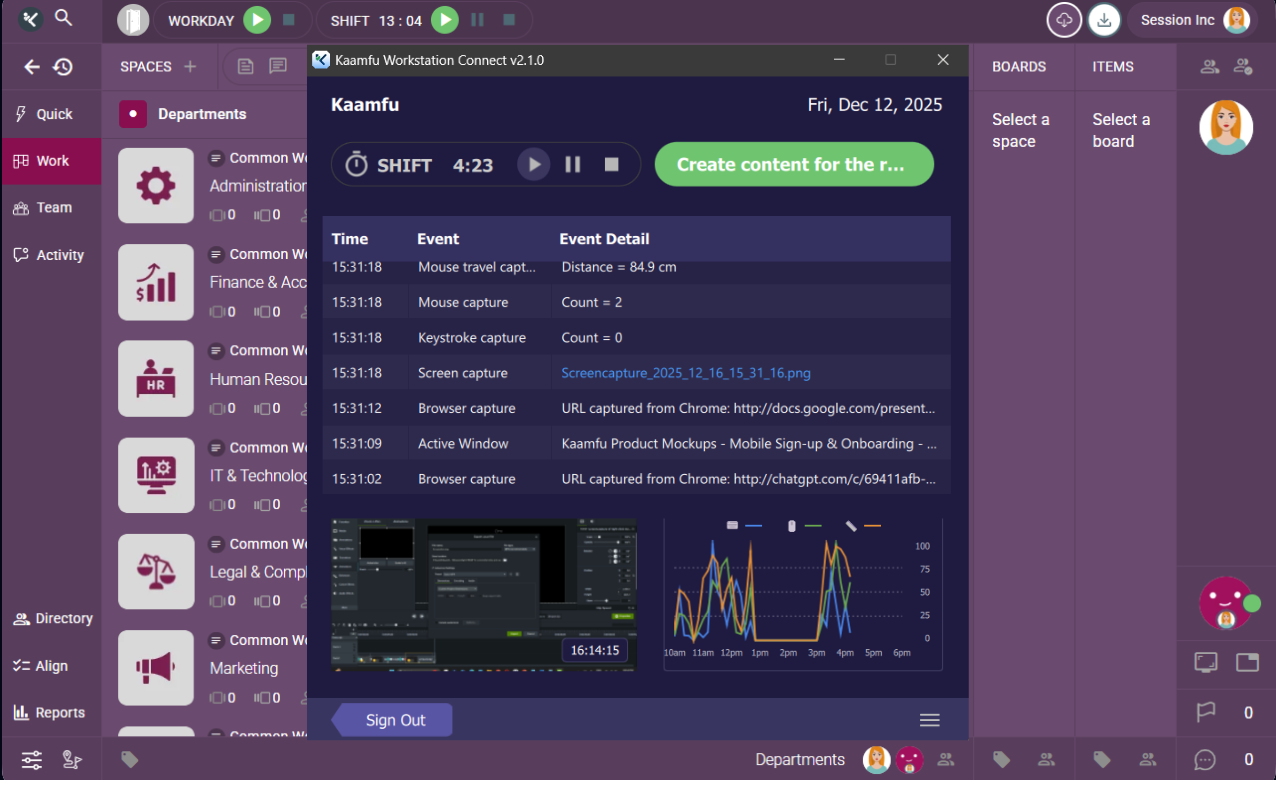Open the flag icon in right sidebar
The height and width of the screenshot is (785, 1276).
[1206, 712]
